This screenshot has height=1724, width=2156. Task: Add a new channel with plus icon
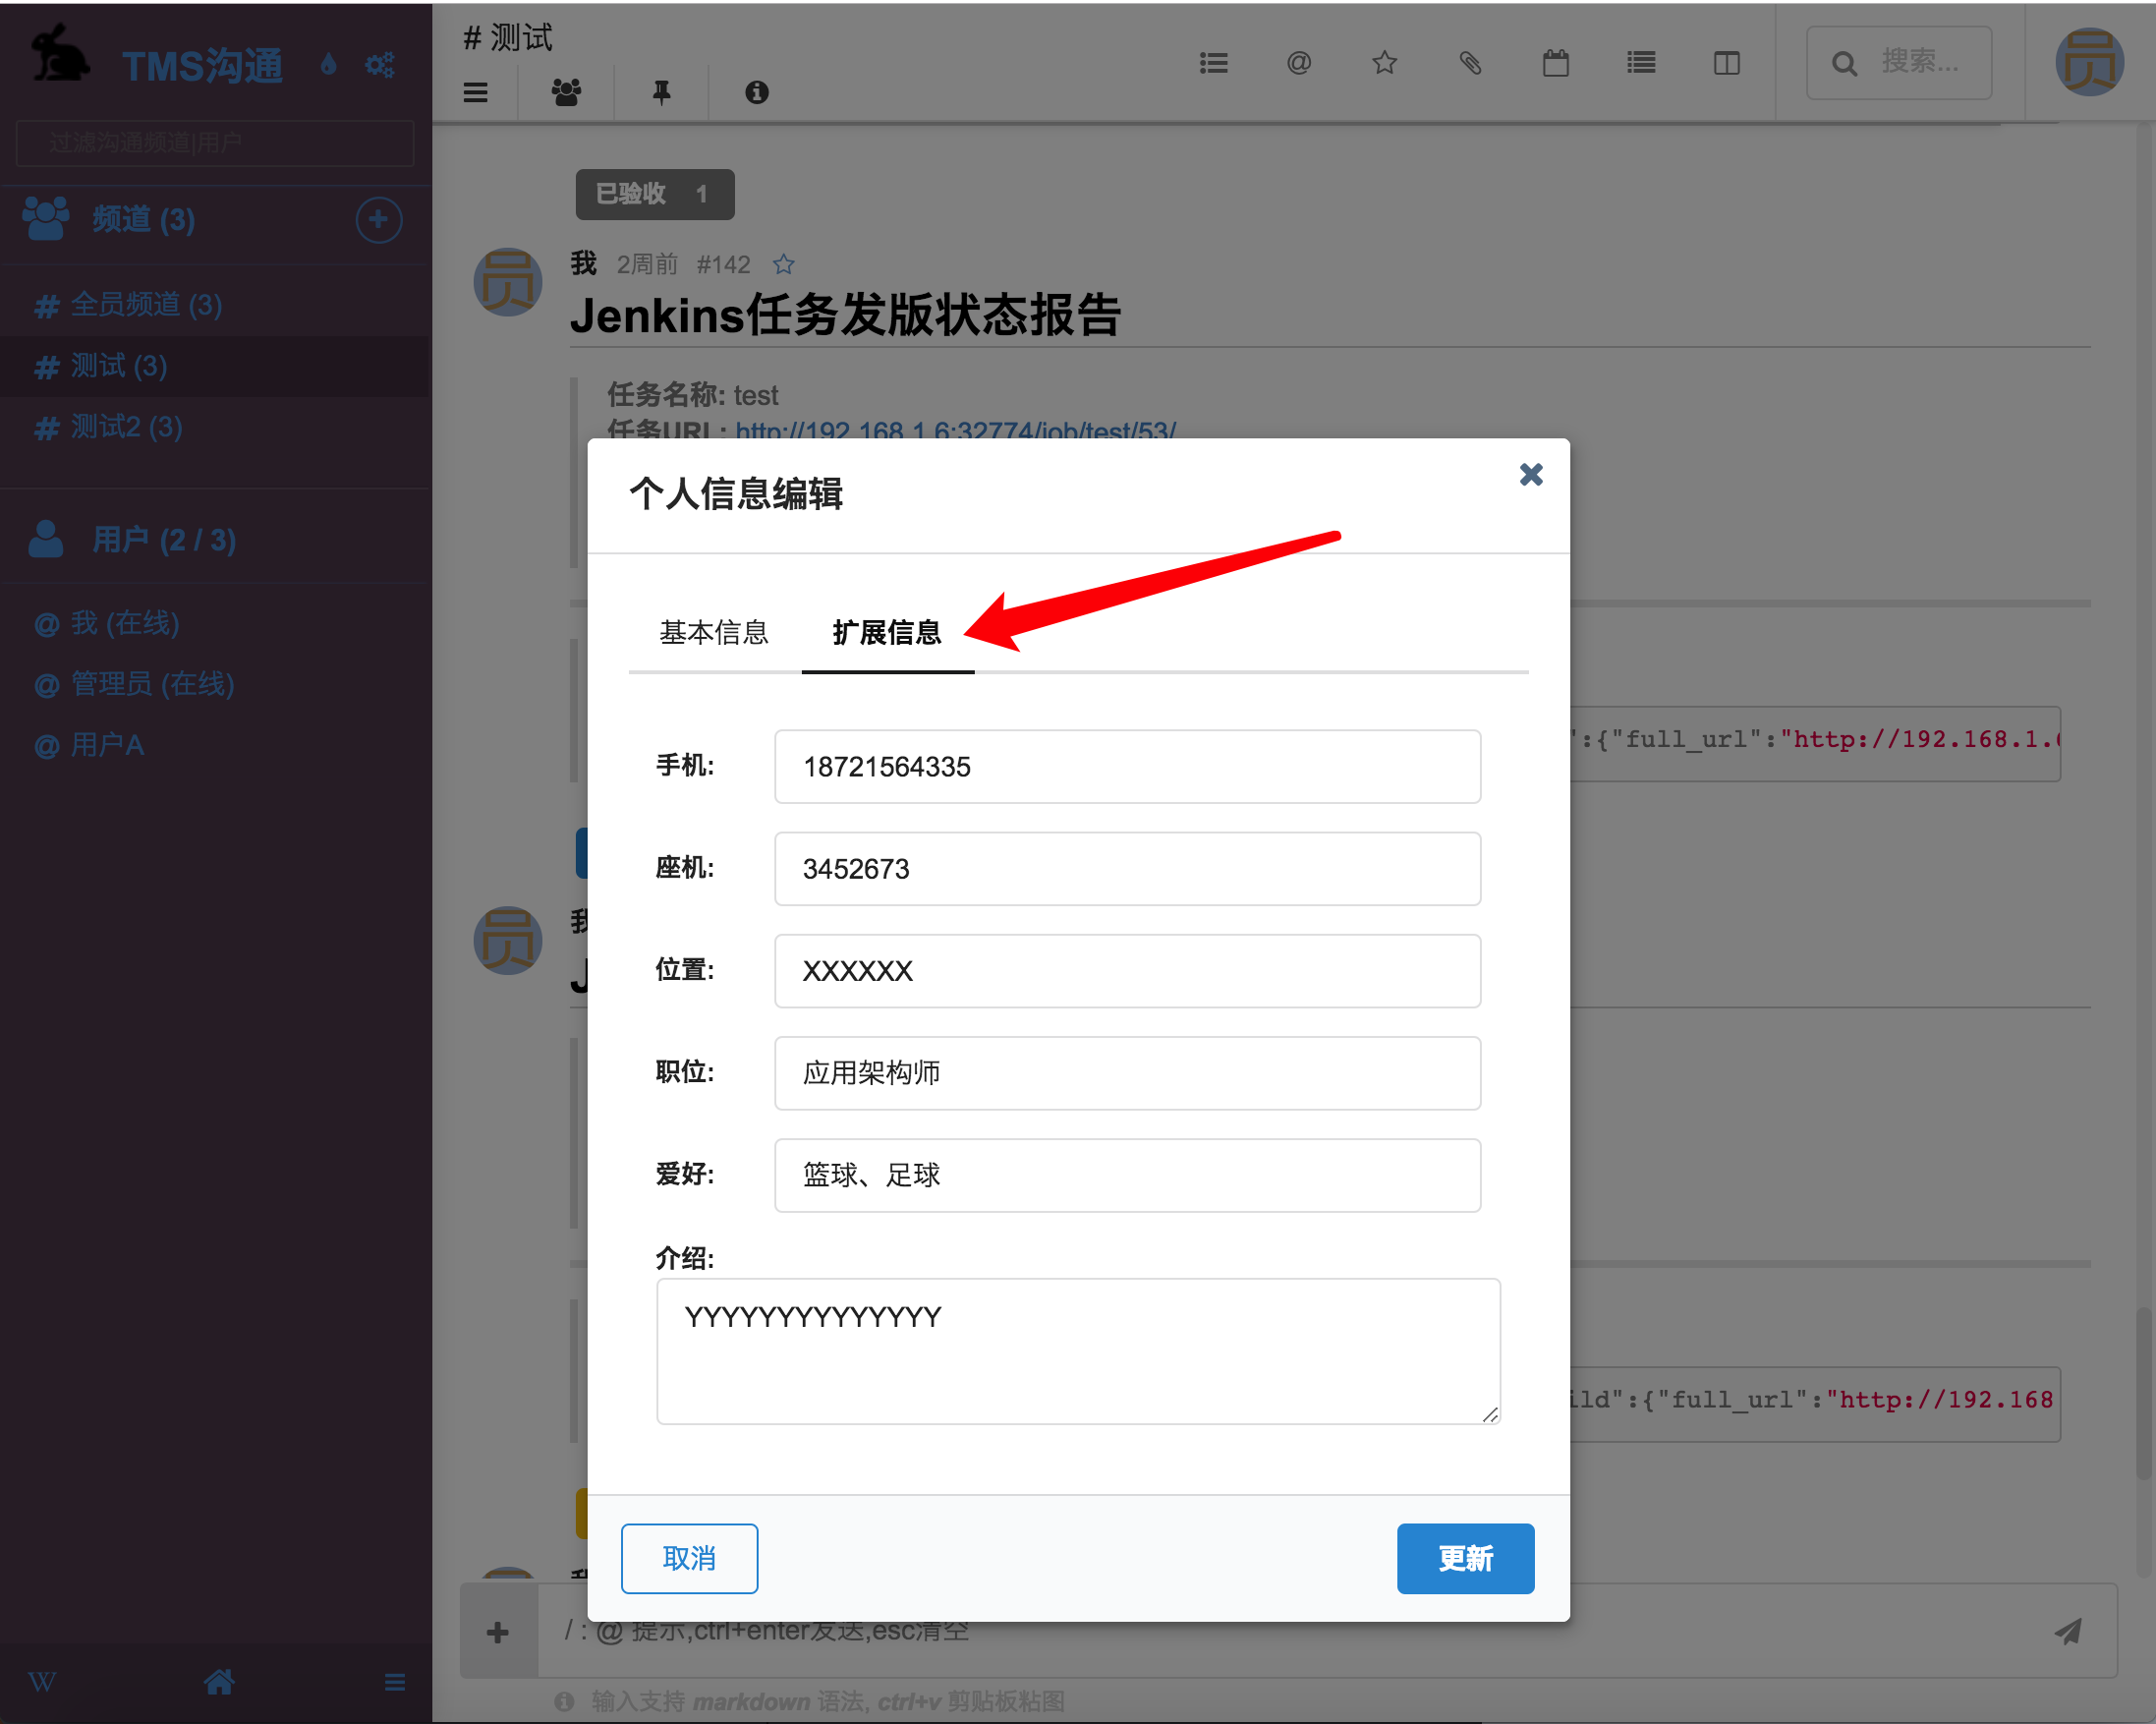coord(378,220)
